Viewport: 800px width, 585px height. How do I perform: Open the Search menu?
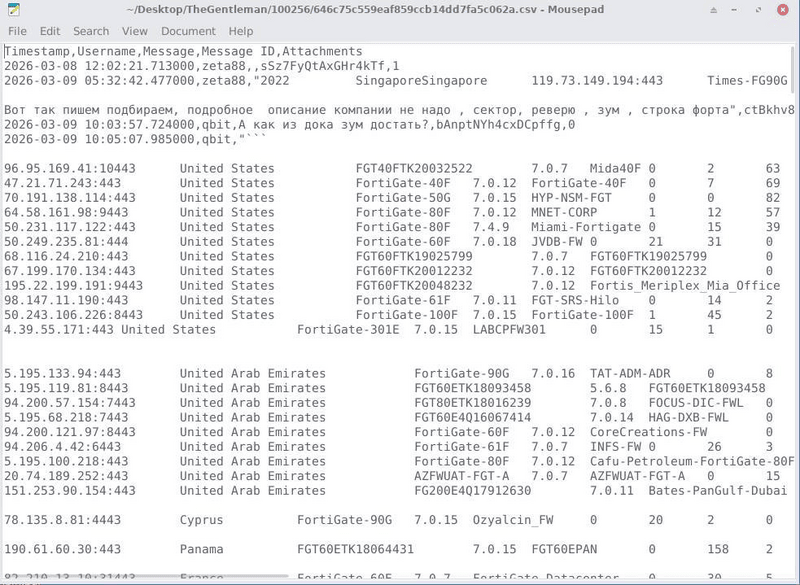pos(91,31)
